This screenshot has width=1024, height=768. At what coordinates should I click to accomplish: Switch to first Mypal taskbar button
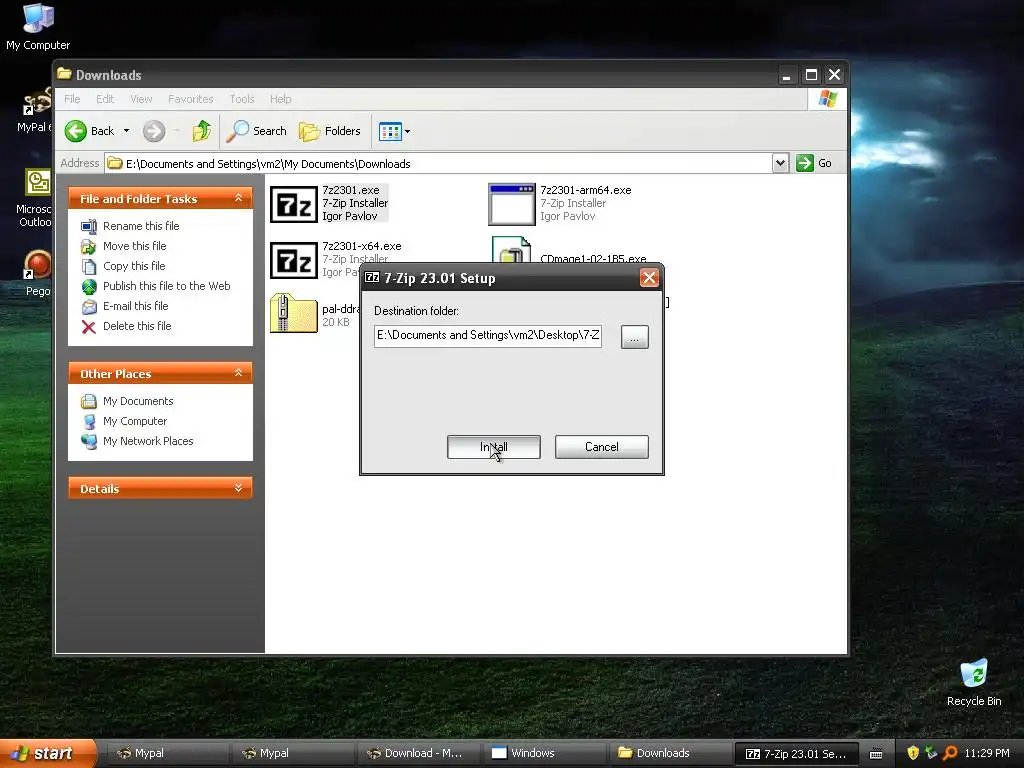[x=167, y=753]
